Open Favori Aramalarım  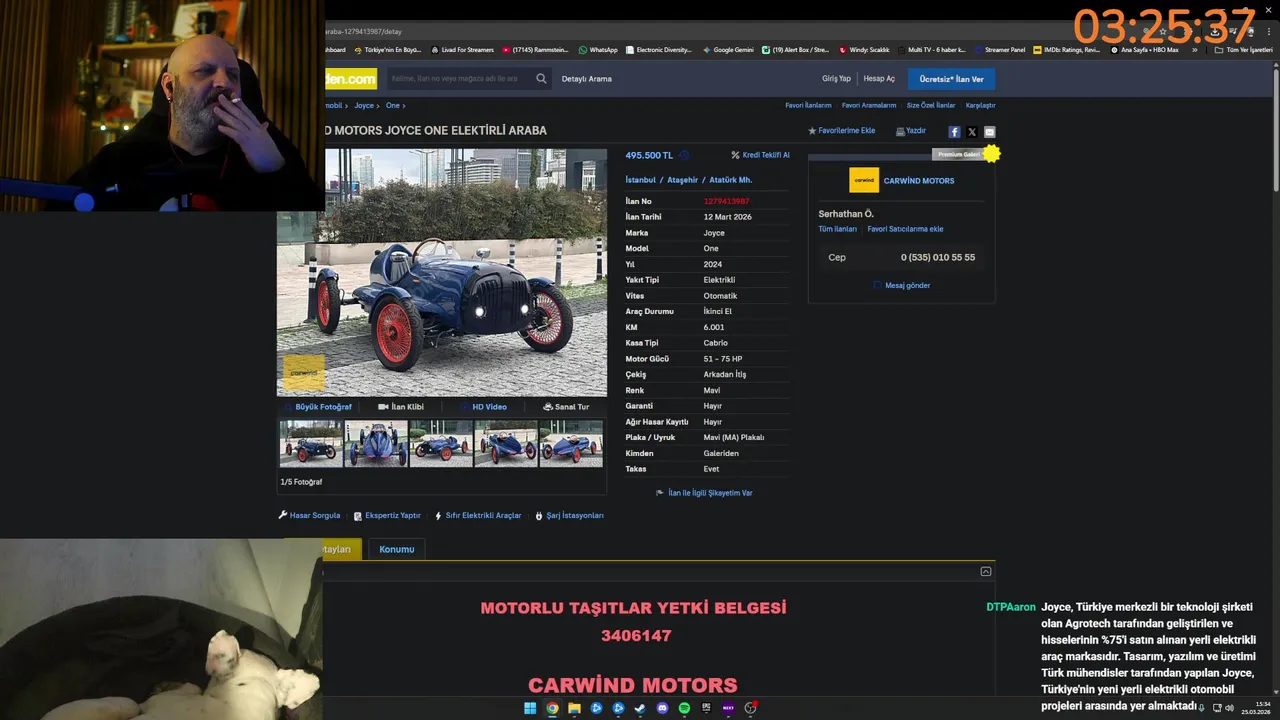[x=869, y=105]
